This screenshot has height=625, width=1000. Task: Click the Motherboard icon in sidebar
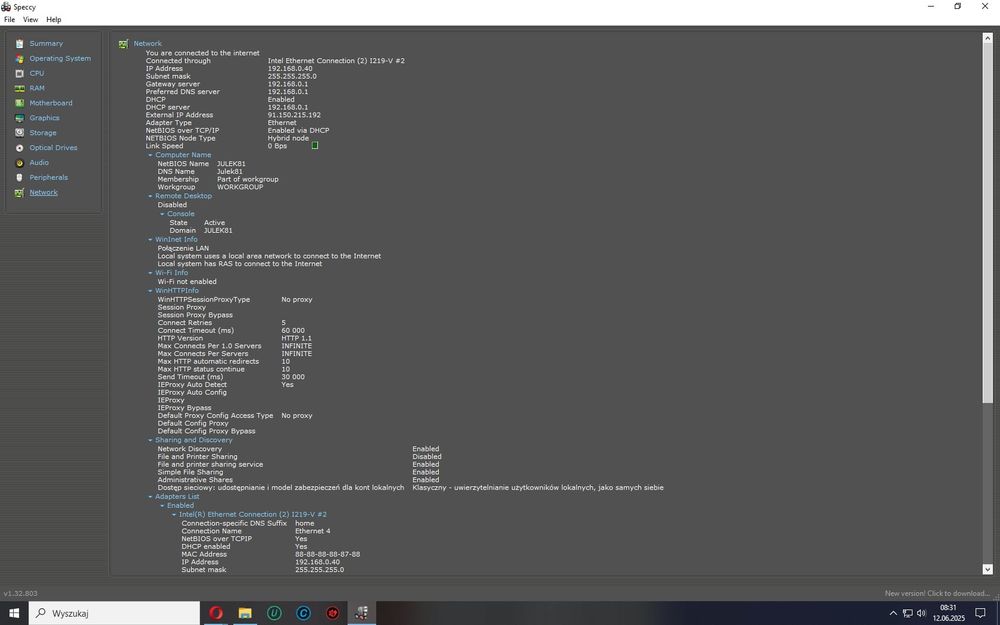click(19, 103)
